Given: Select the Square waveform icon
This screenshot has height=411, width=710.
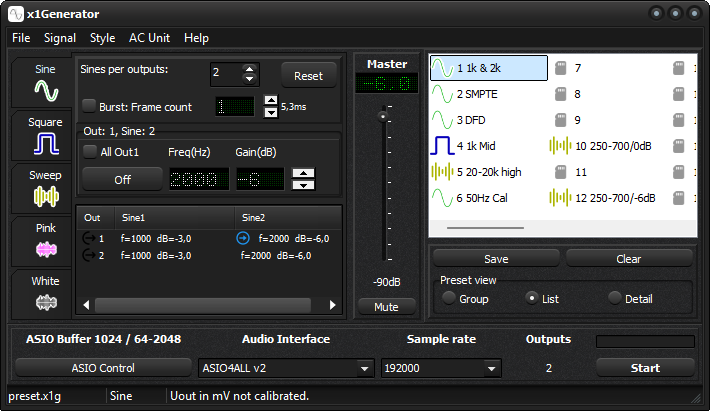Looking at the screenshot, I should [45, 143].
